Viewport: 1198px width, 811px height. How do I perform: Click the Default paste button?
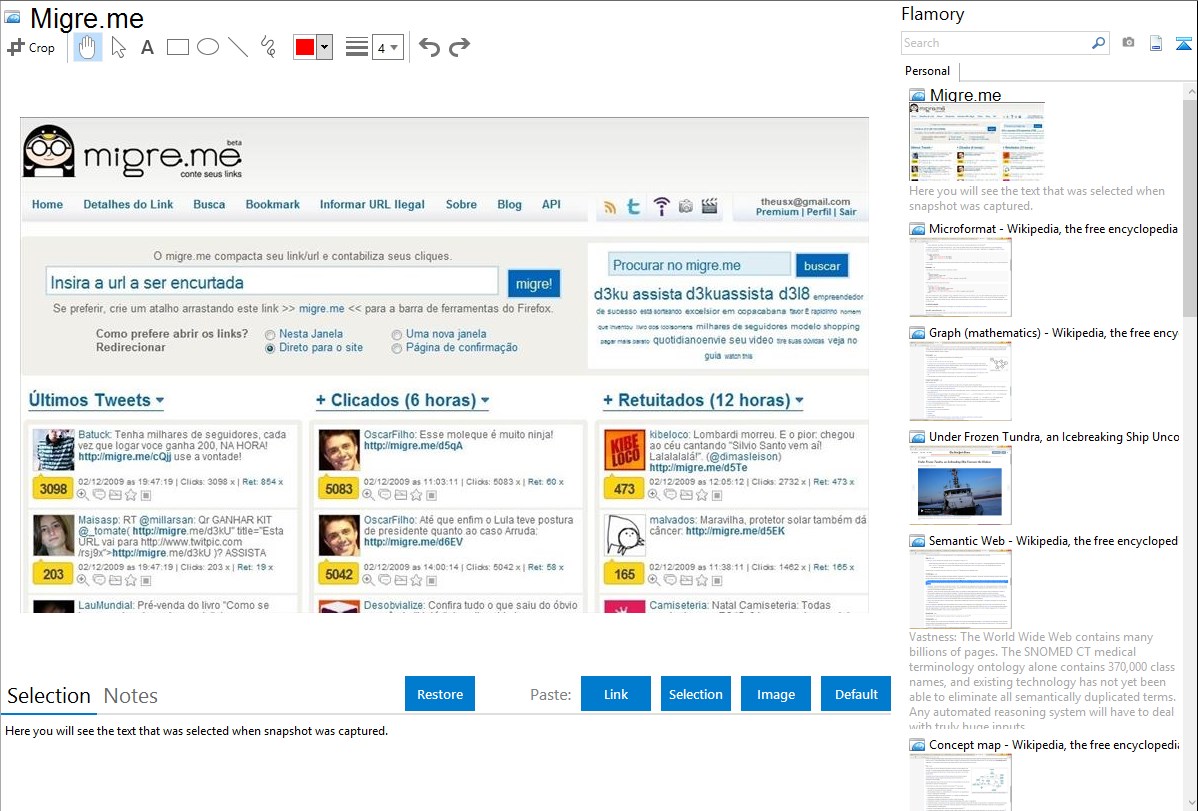coord(856,694)
